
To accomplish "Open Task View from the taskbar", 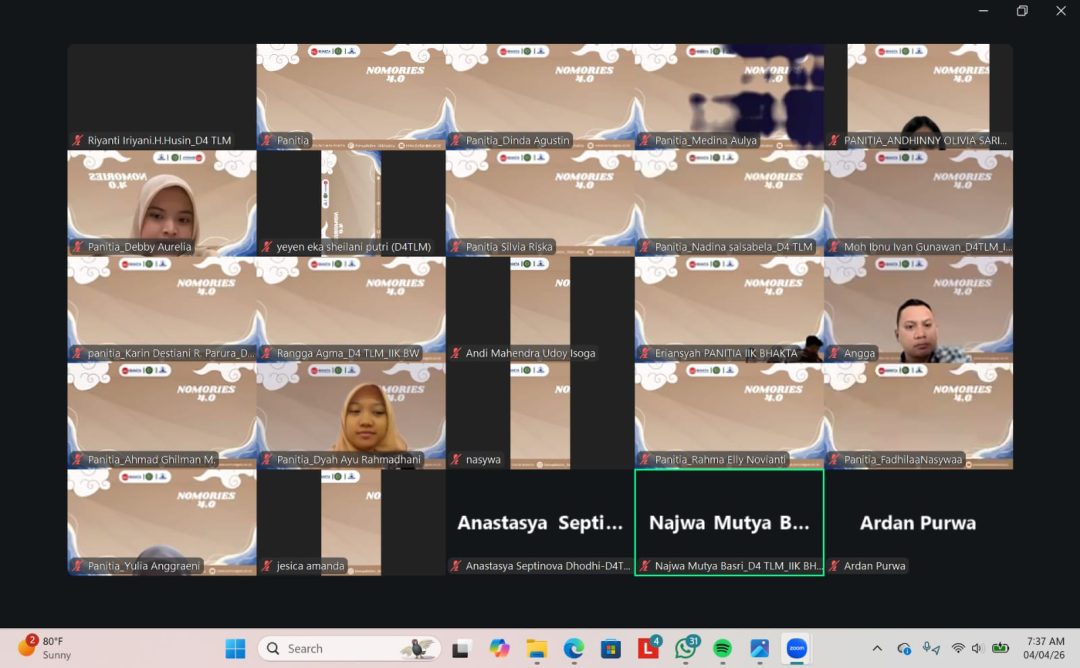I will (x=461, y=648).
